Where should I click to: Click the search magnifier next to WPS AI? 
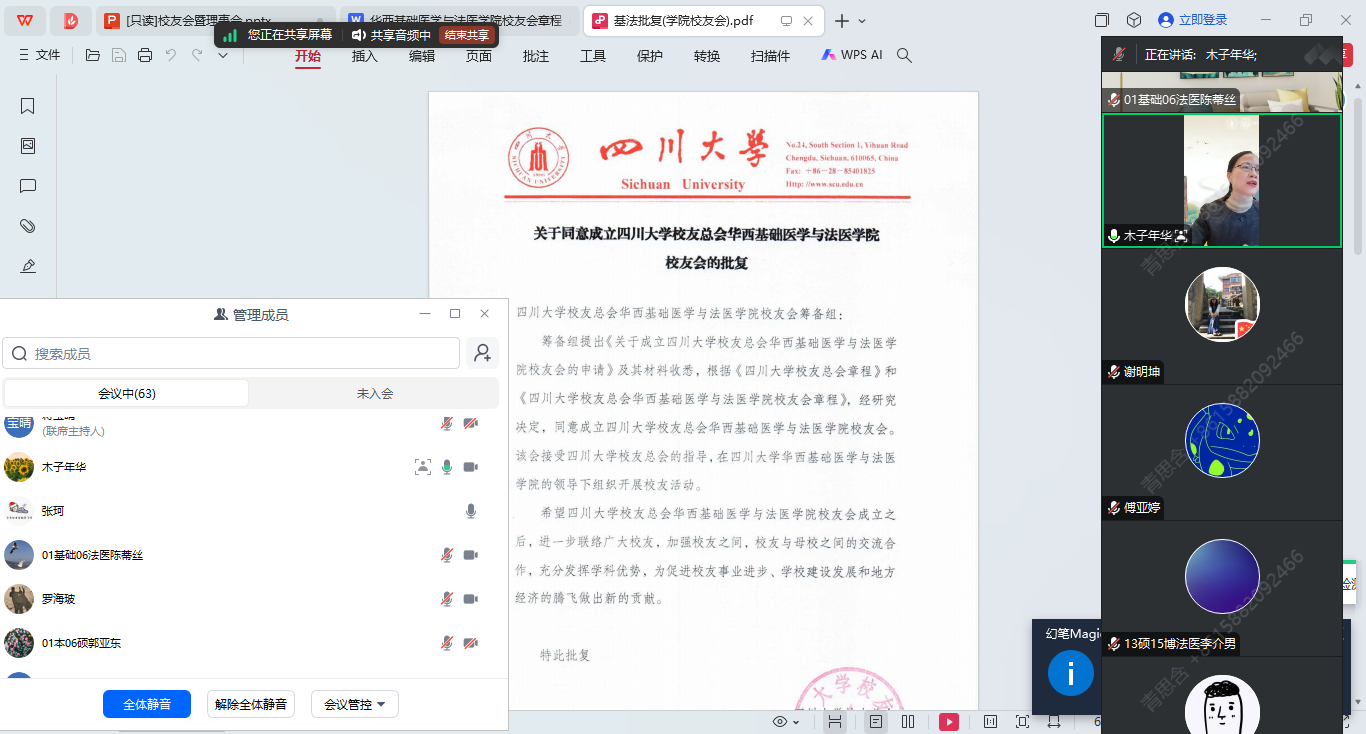coord(905,56)
